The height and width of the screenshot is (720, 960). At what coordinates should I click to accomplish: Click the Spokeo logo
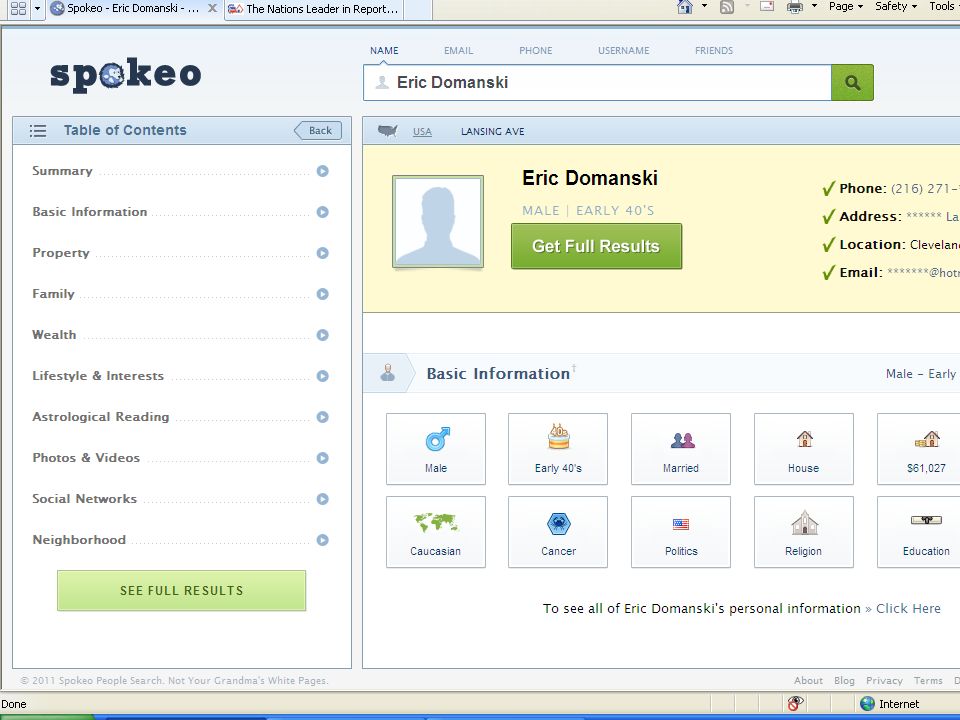coord(126,75)
